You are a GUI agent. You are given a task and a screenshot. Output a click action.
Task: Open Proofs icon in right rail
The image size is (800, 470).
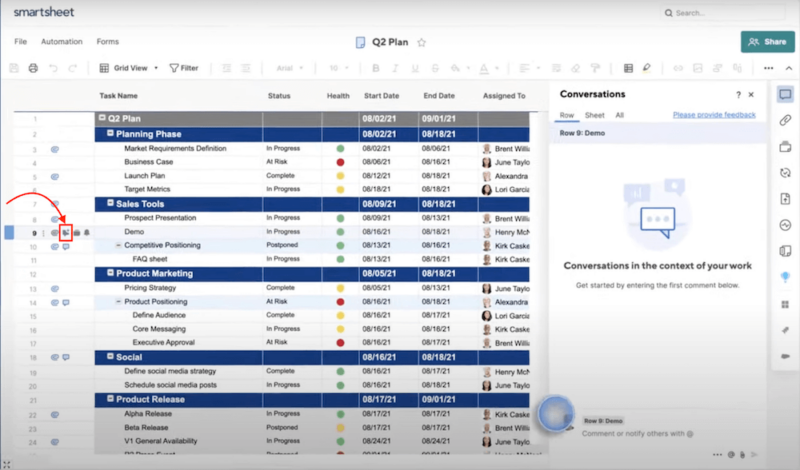785,147
